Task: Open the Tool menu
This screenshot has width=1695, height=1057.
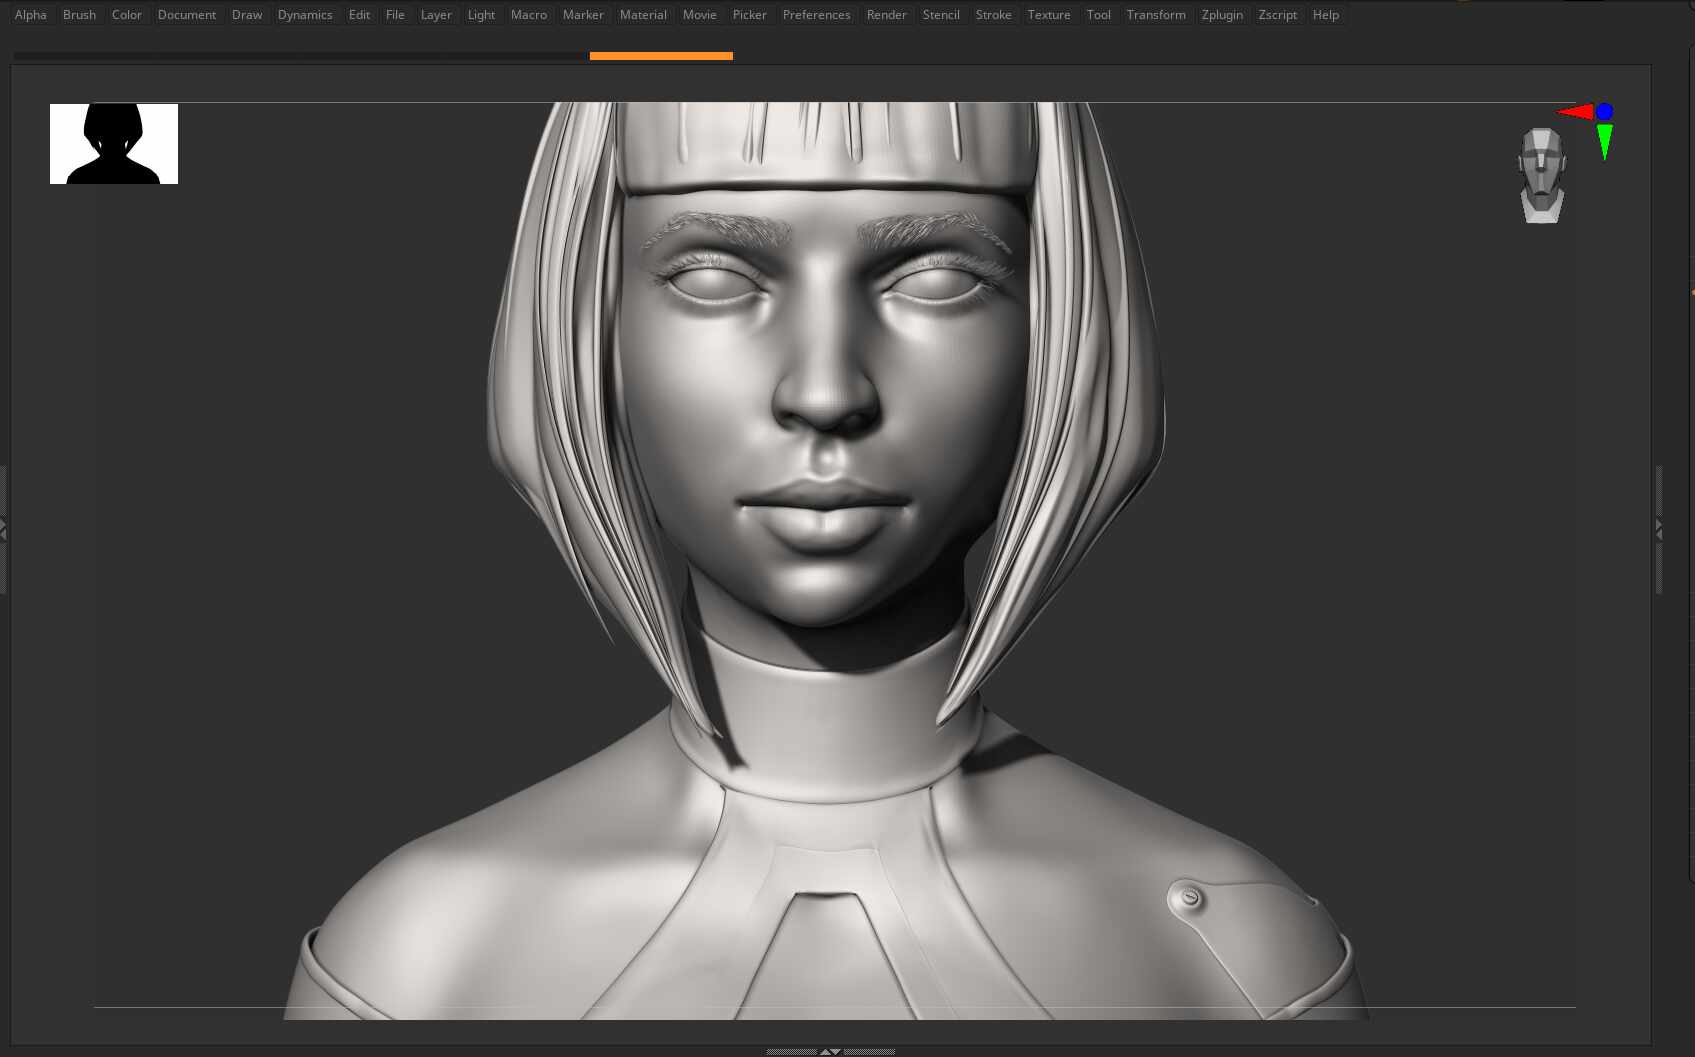Action: [1098, 15]
